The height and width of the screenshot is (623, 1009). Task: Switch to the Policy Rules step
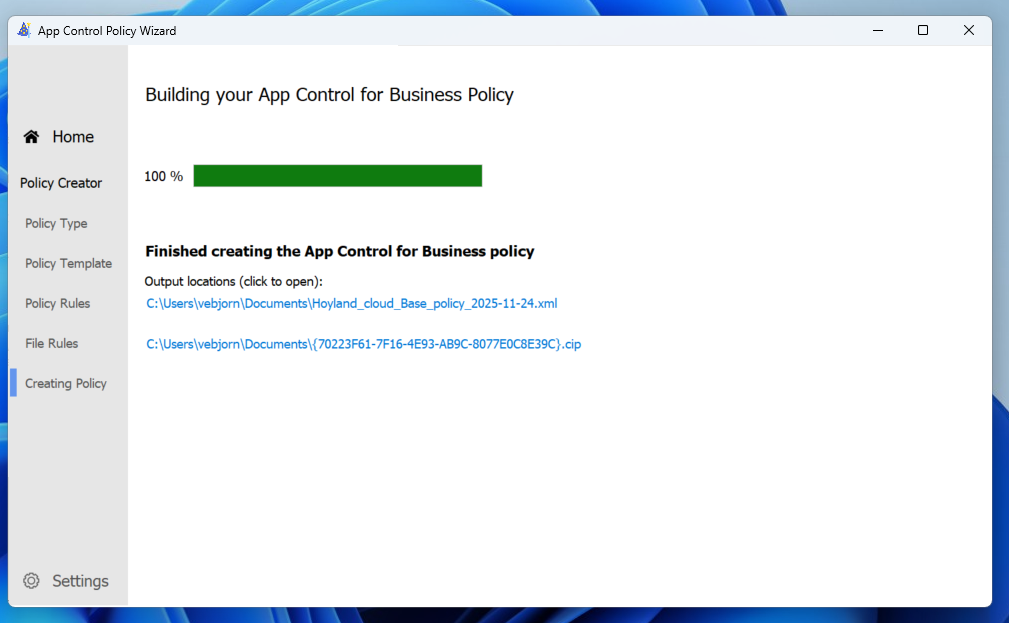57,303
